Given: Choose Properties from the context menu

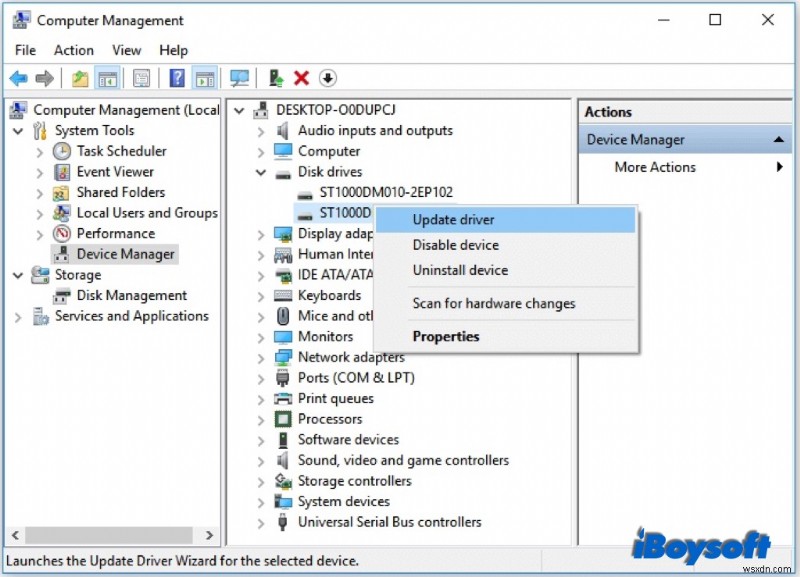Looking at the screenshot, I should pyautogui.click(x=446, y=336).
